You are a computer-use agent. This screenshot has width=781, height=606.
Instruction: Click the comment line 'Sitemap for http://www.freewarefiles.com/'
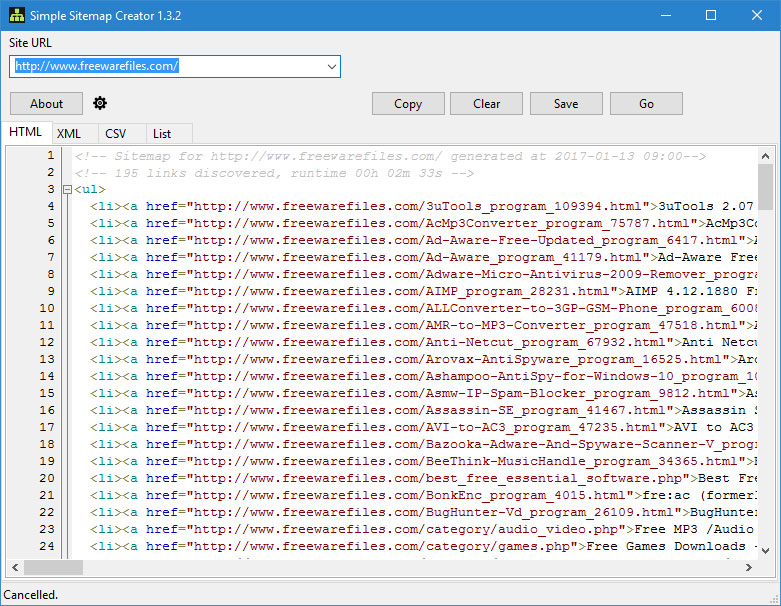tap(390, 156)
